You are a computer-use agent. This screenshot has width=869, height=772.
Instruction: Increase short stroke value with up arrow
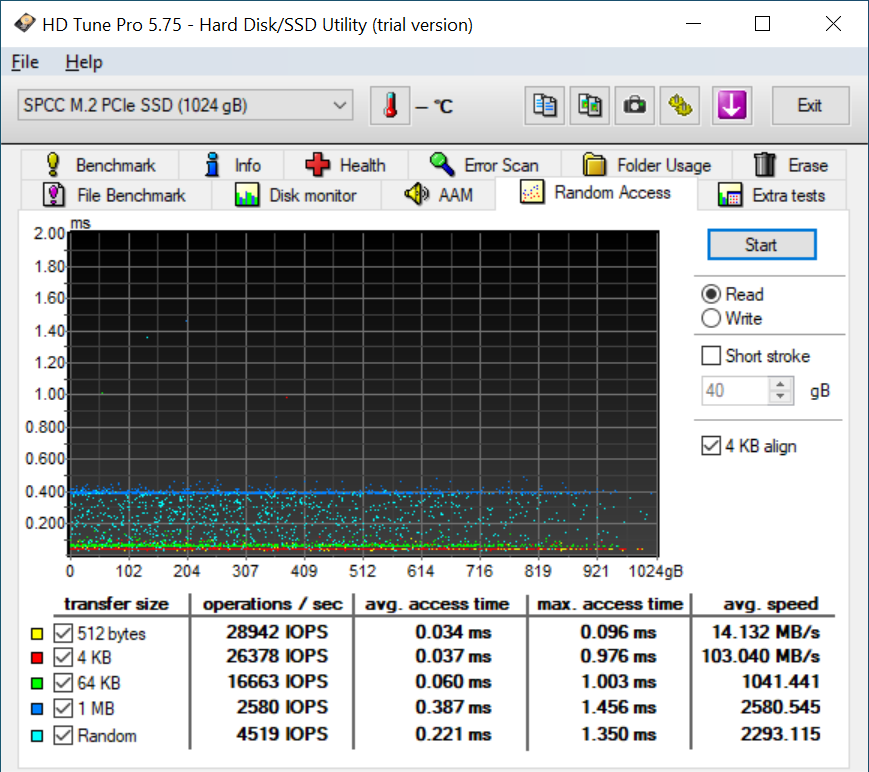pyautogui.click(x=780, y=385)
